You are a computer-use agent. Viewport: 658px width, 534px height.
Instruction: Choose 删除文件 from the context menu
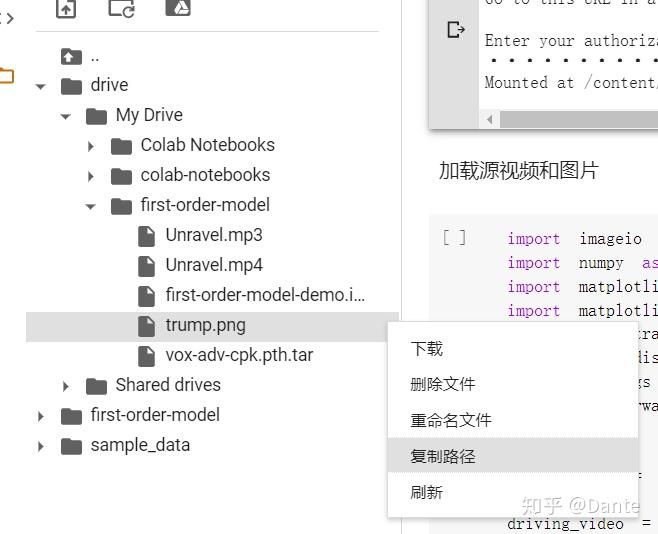click(513, 384)
